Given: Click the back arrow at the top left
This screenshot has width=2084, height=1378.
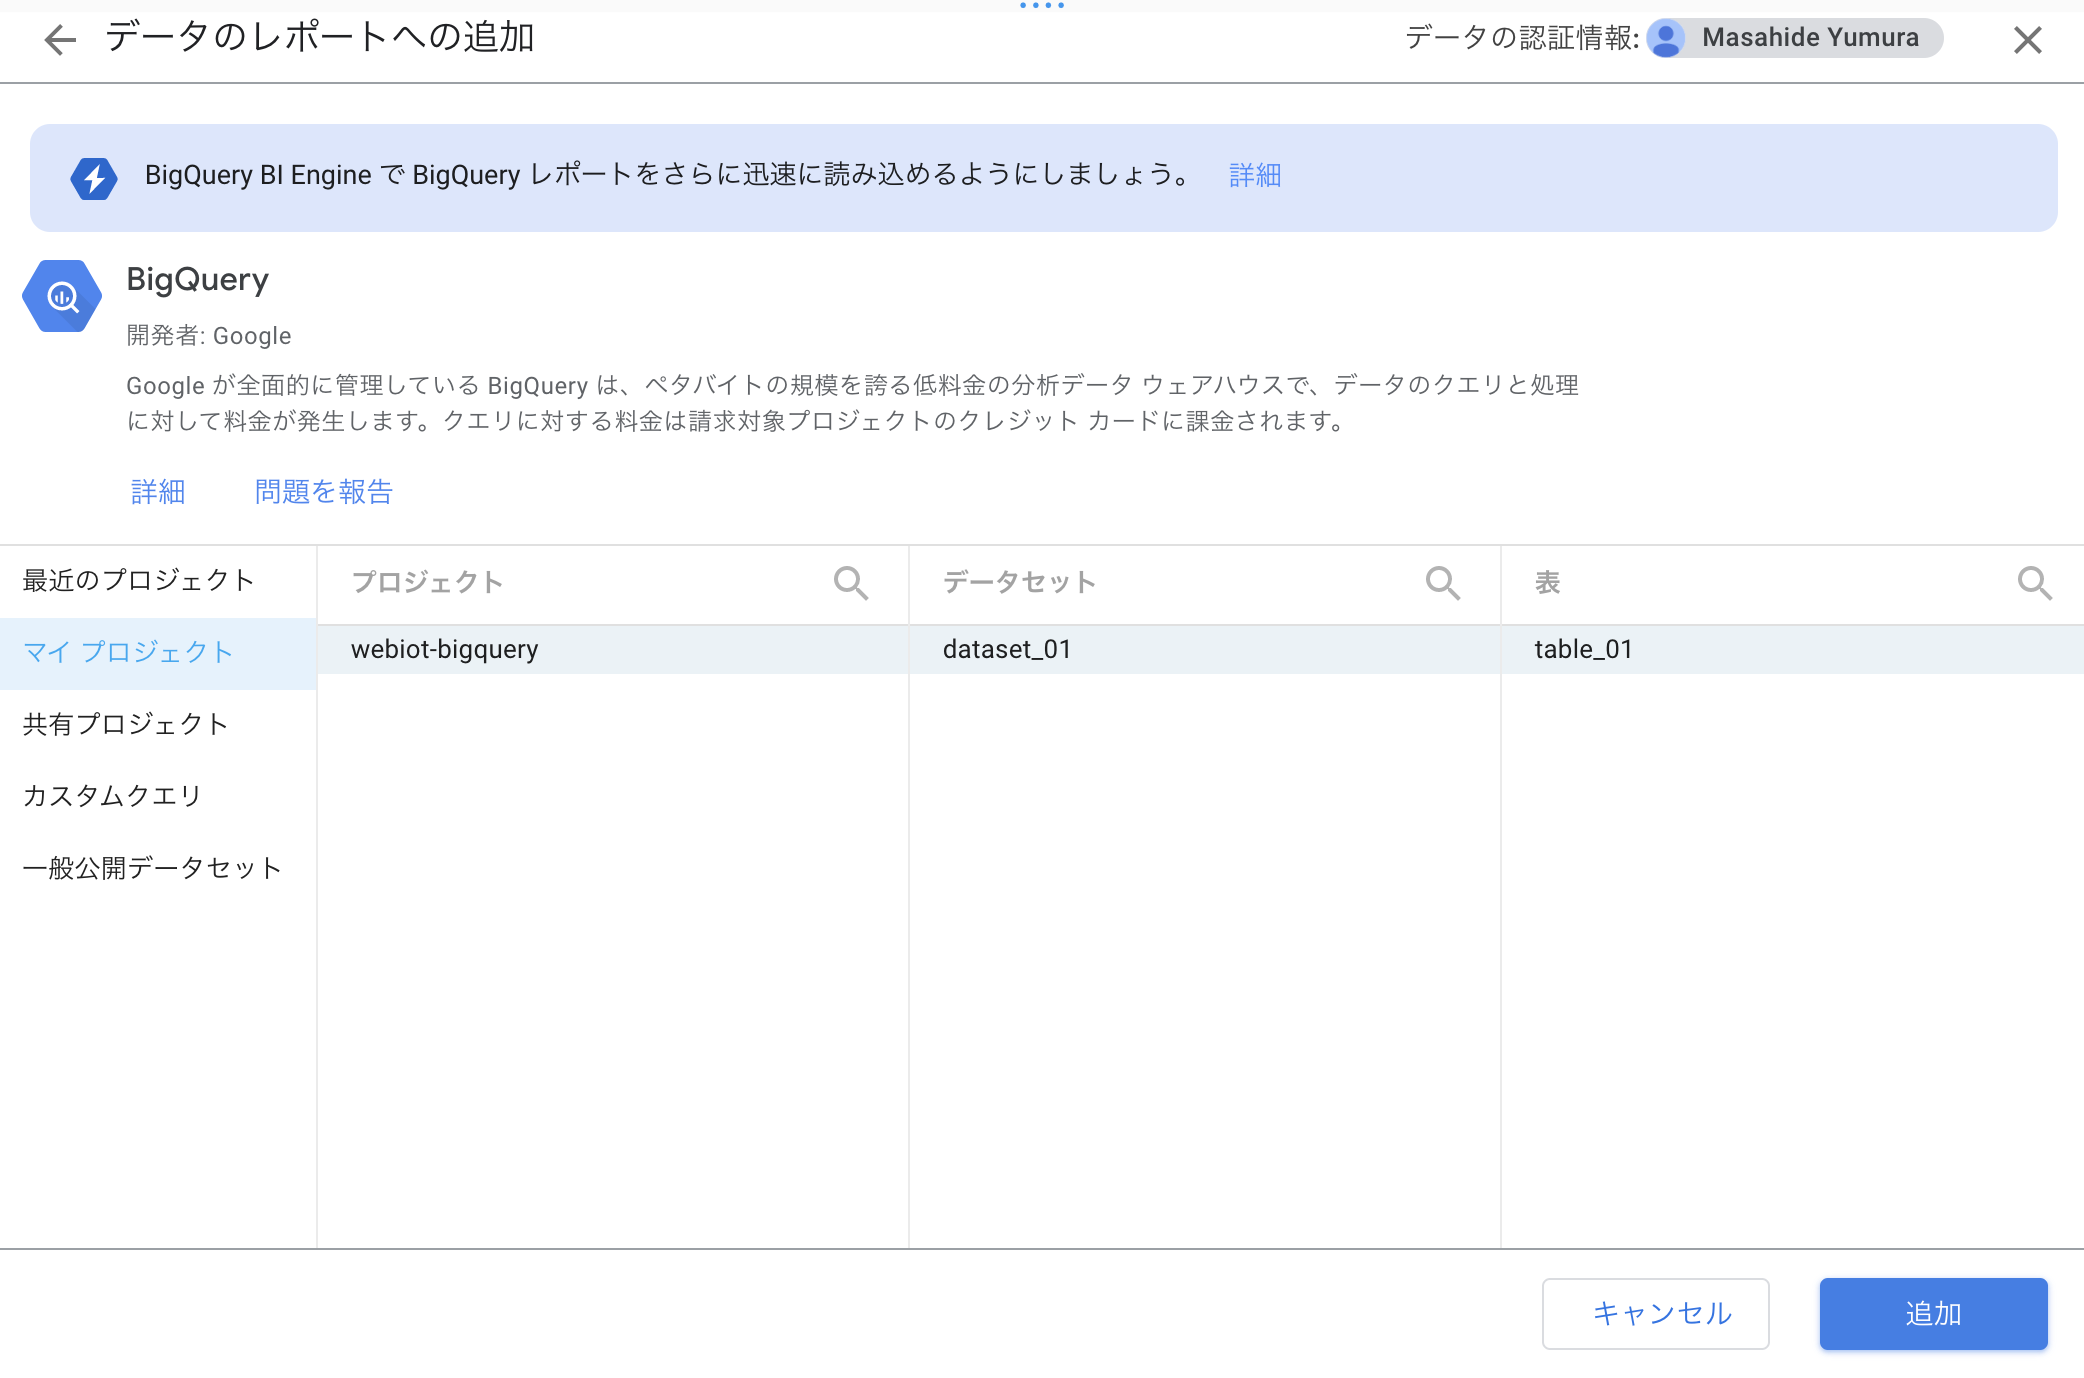Looking at the screenshot, I should (x=60, y=39).
